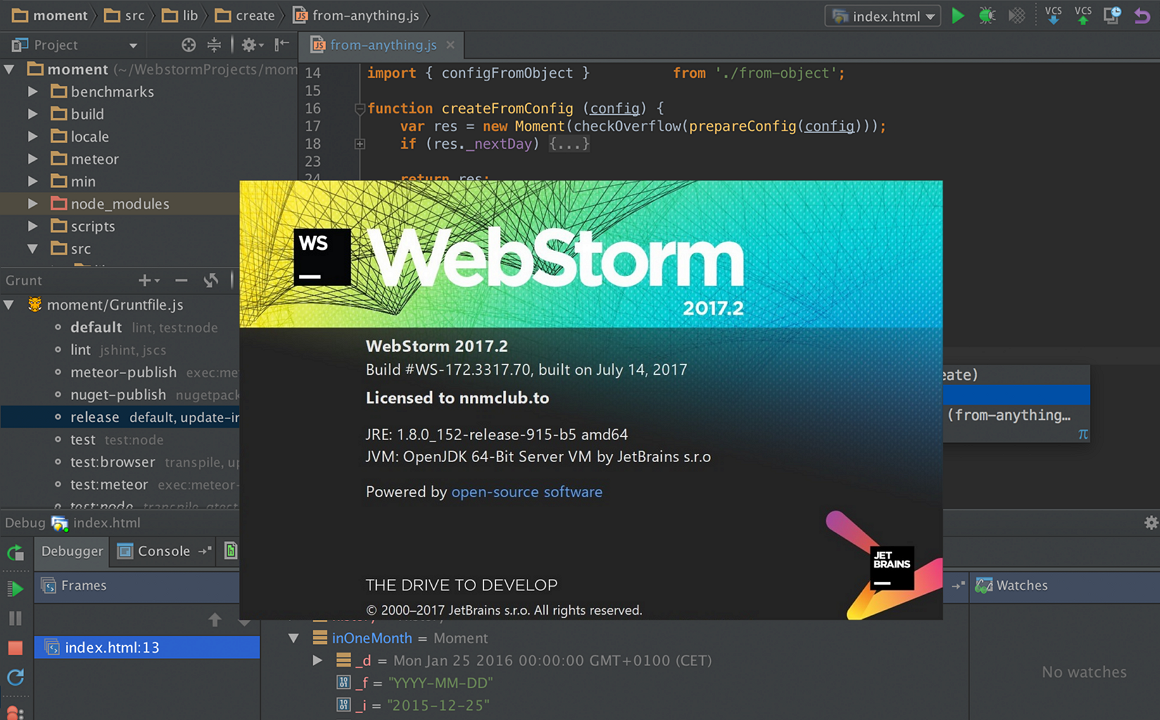The width and height of the screenshot is (1160, 720).
Task: Click the JetBrains logo in About dialog
Action: (x=892, y=568)
